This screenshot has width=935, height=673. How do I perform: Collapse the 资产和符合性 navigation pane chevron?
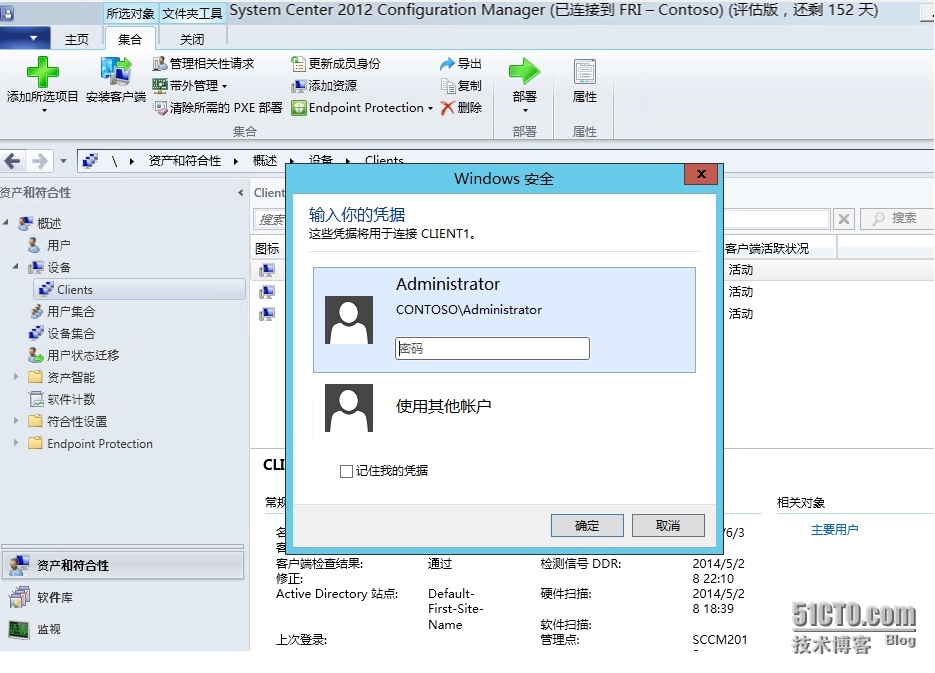click(240, 193)
